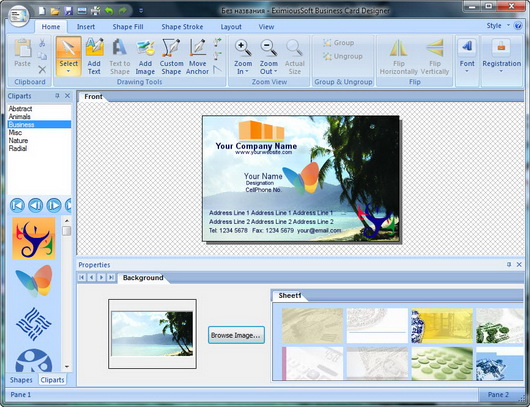Click the Browse Image button

(236, 335)
